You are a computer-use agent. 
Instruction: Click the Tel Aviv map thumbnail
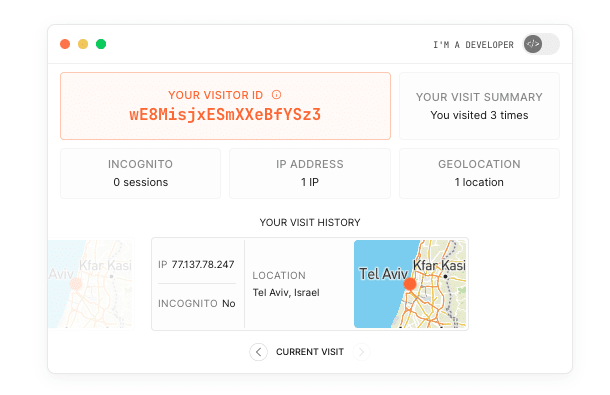(410, 284)
